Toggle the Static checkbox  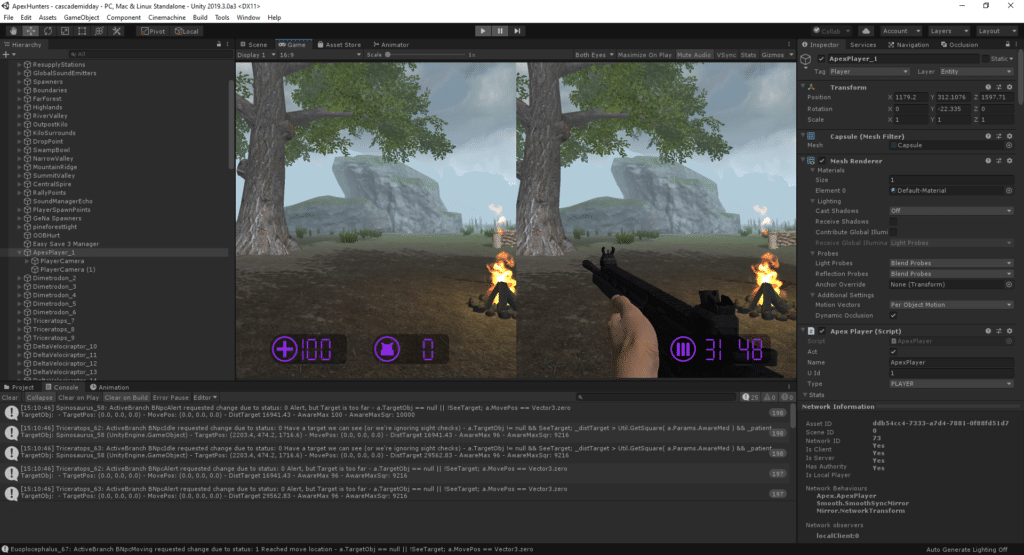986,59
